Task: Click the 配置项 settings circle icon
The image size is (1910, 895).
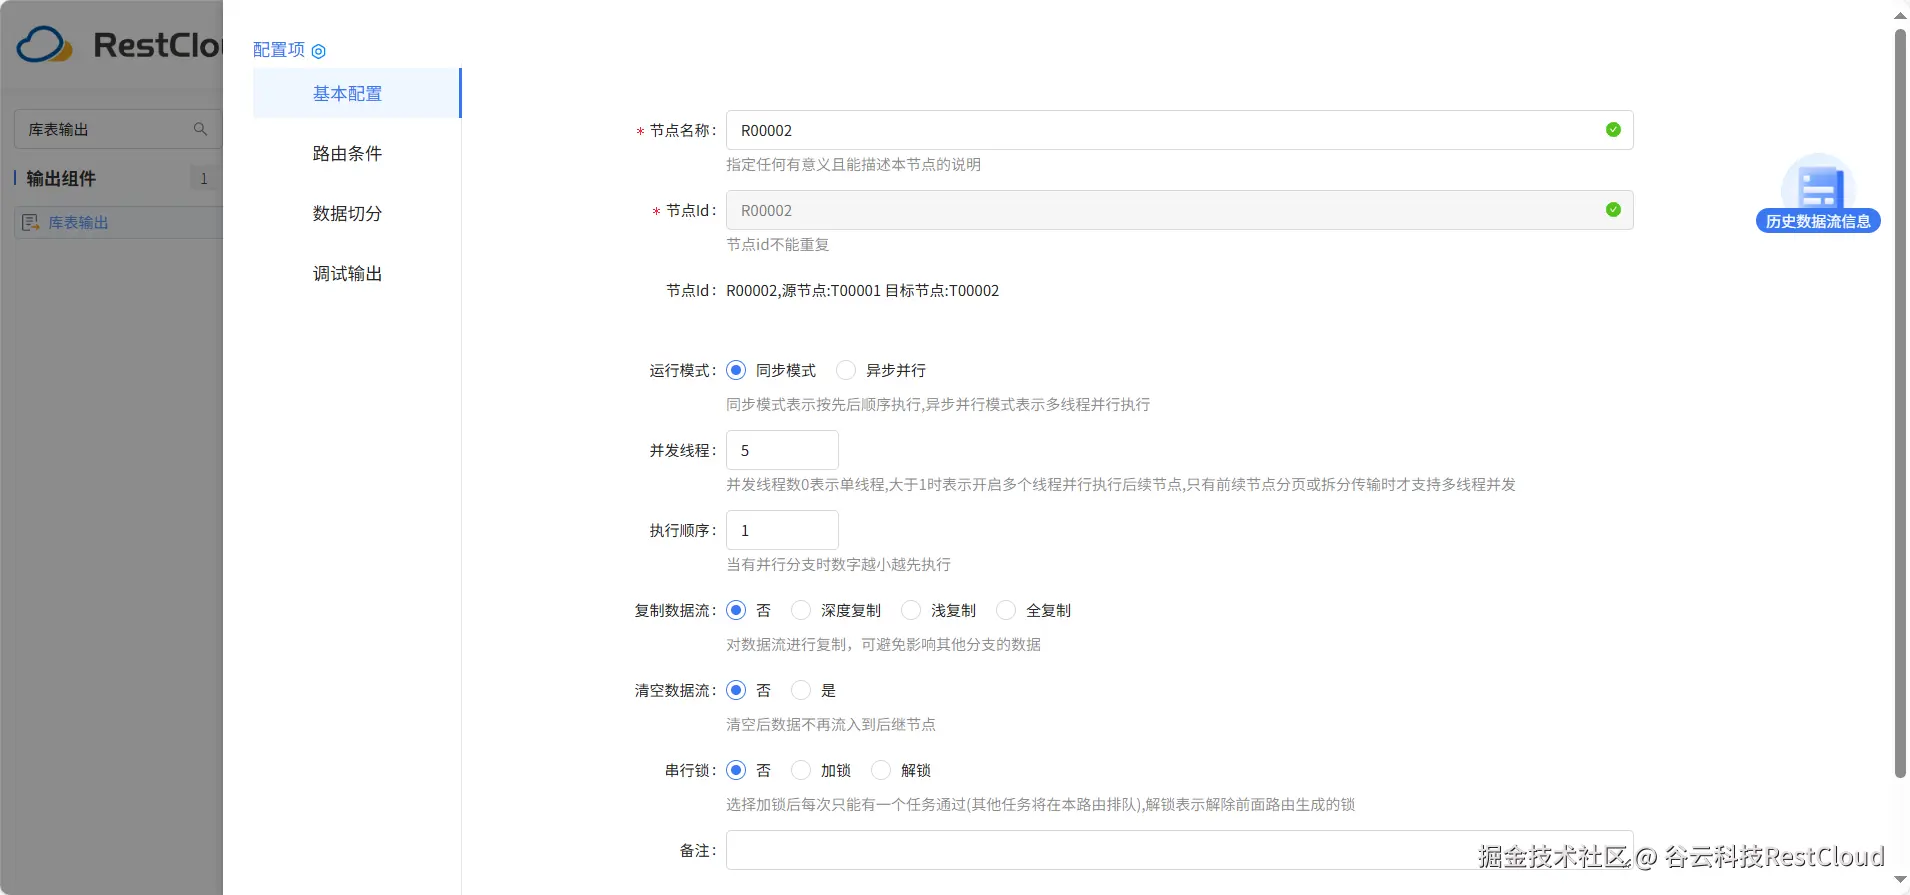Action: coord(319,51)
